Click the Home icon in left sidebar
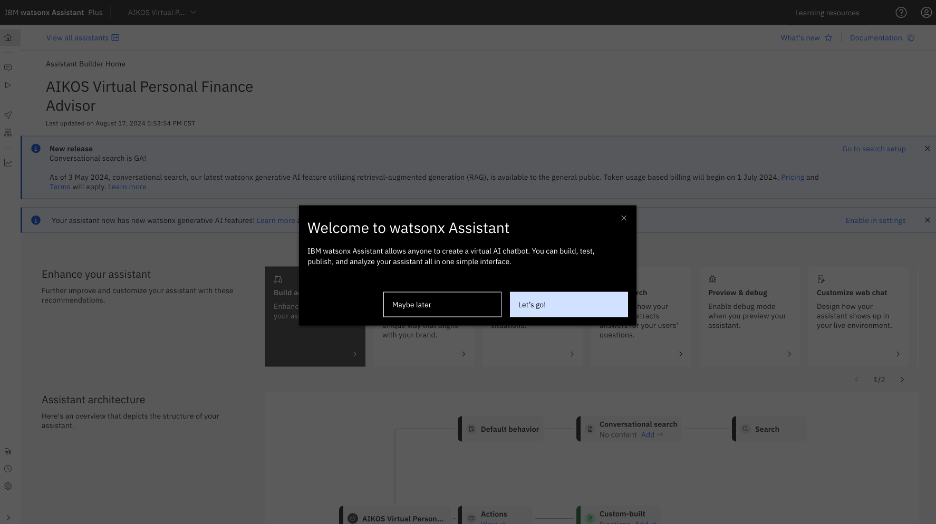 (8, 38)
